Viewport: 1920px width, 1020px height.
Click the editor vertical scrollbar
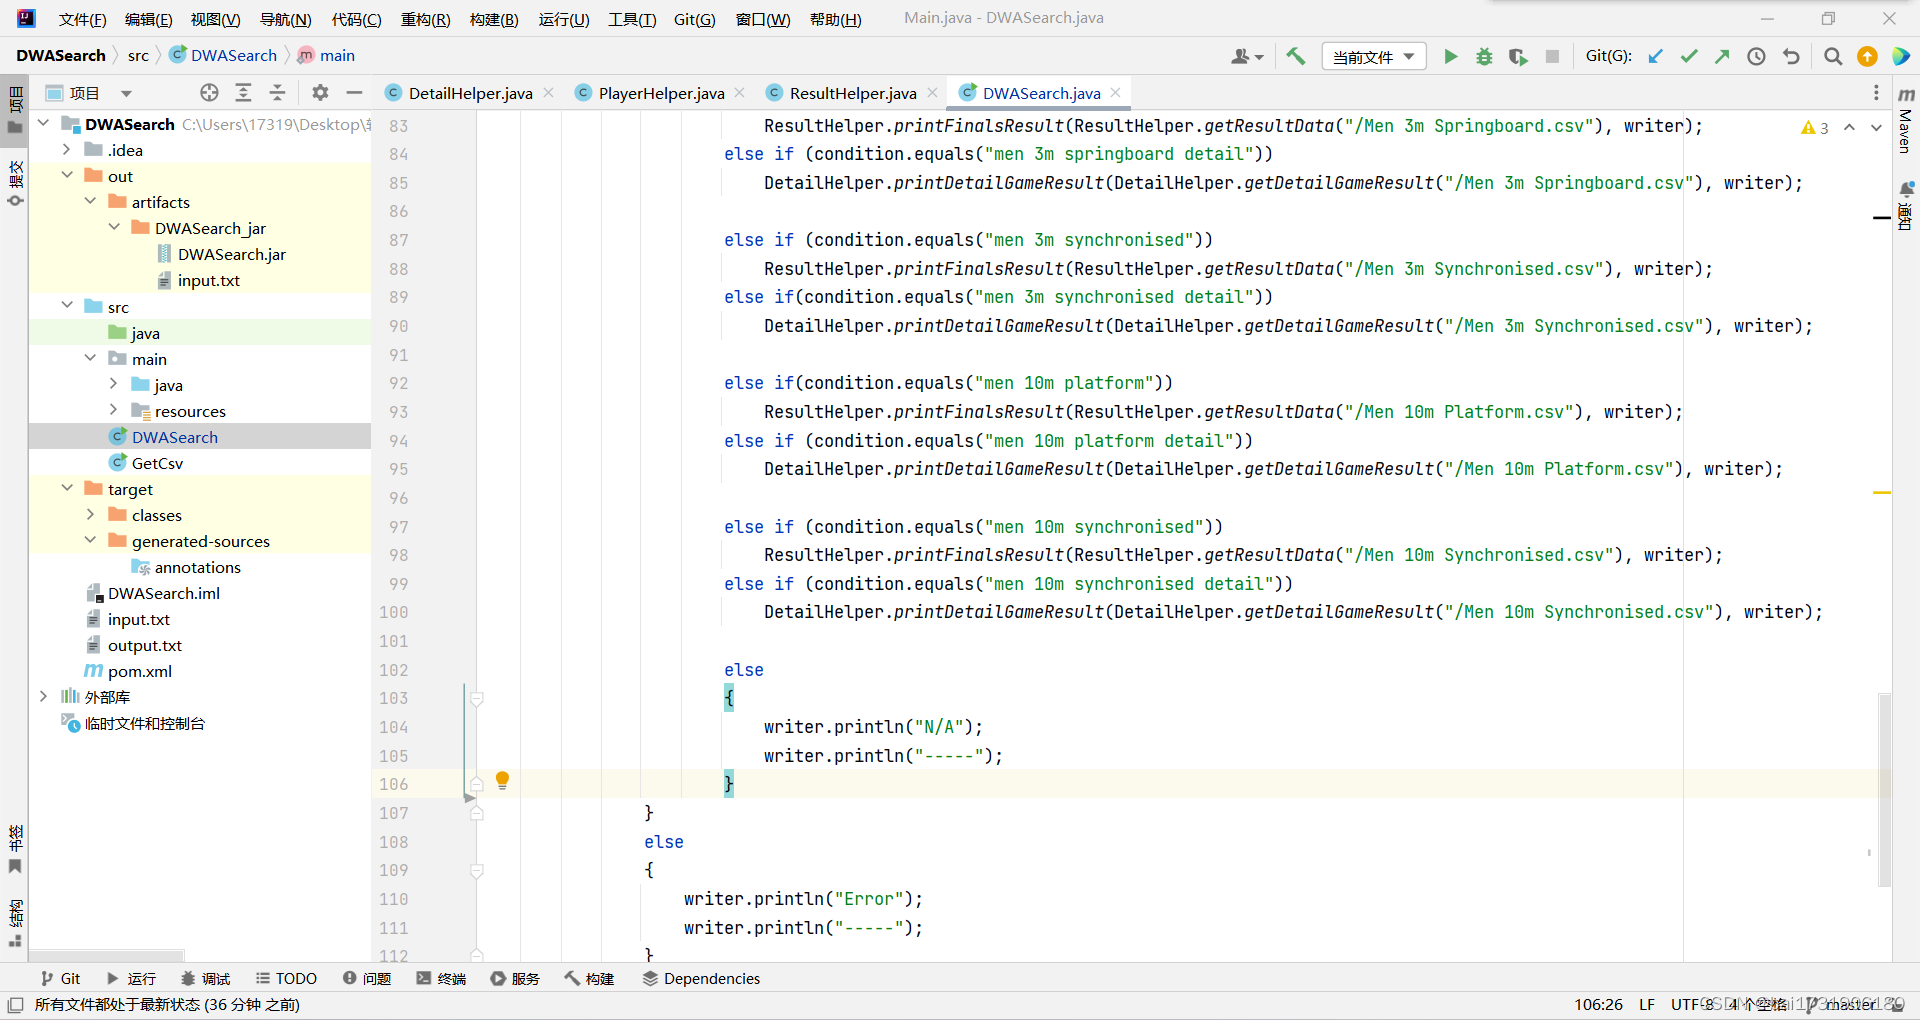click(1884, 790)
